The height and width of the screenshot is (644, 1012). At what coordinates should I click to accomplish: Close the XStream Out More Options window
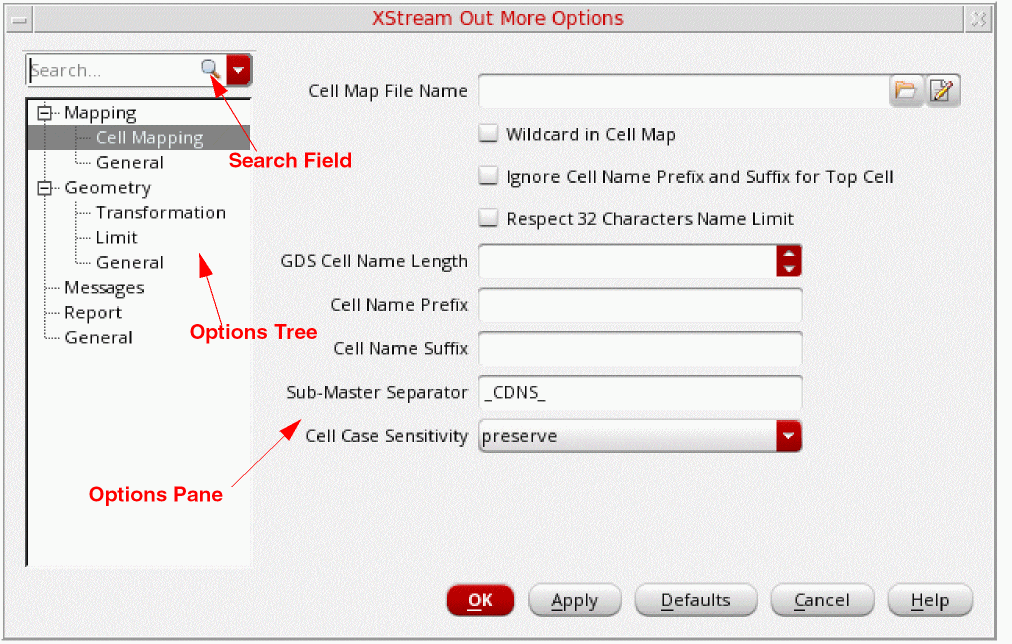[x=979, y=19]
